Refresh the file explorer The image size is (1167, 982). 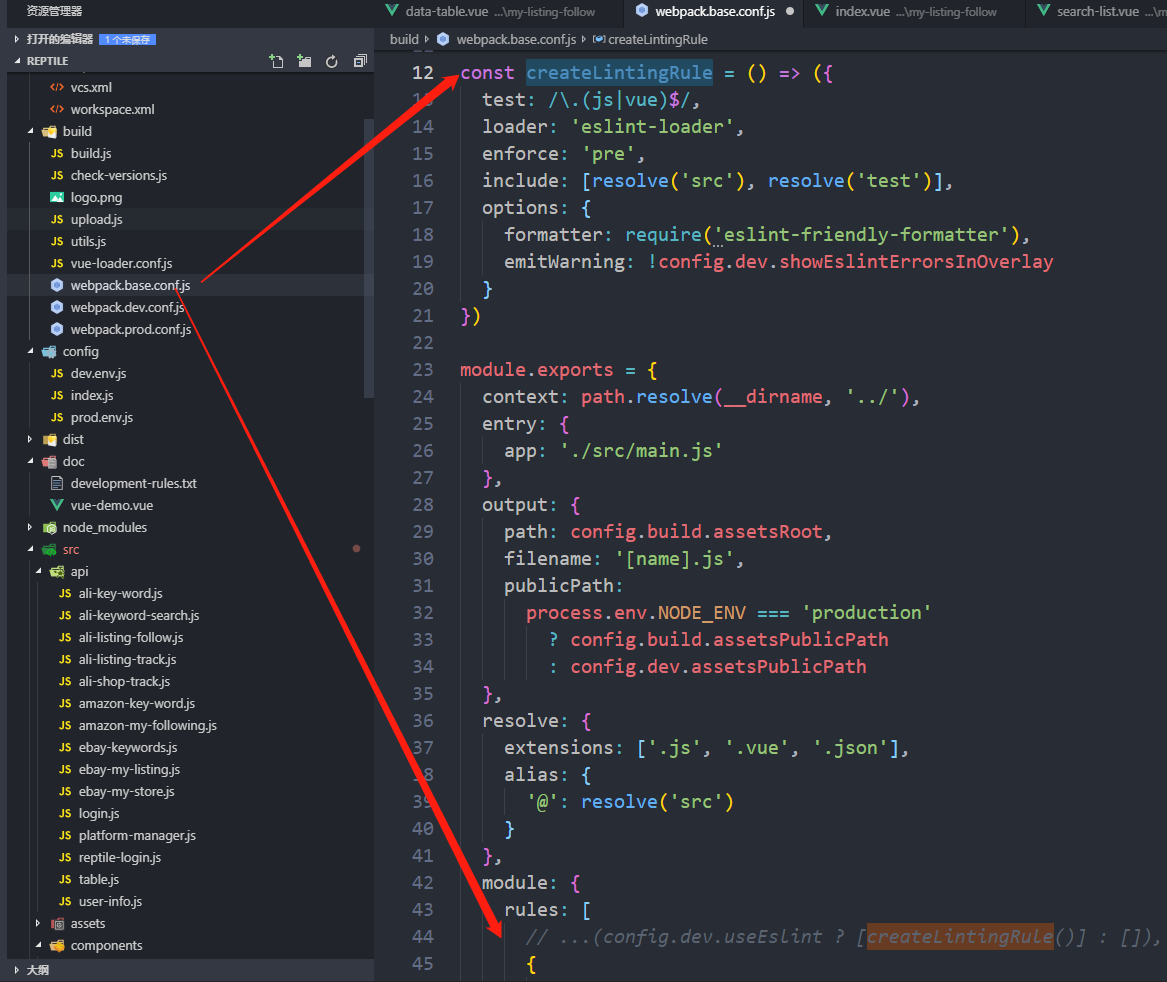tap(331, 60)
